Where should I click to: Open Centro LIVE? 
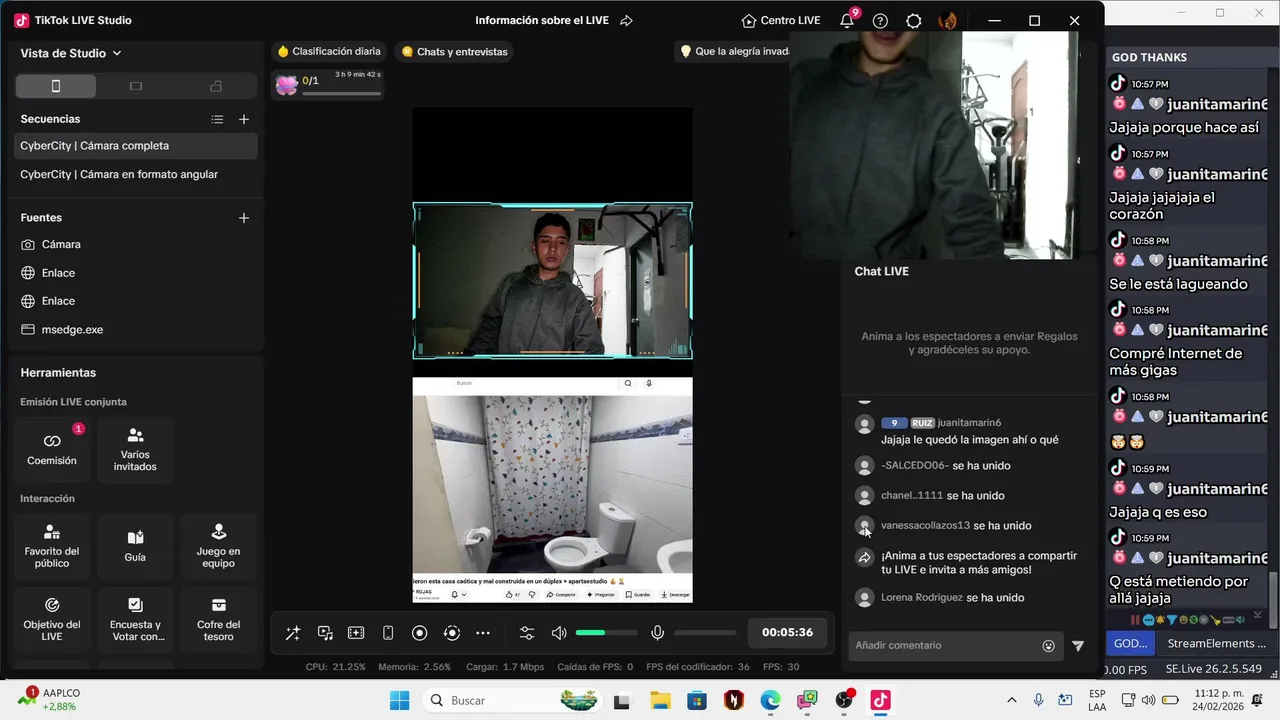[x=781, y=21]
